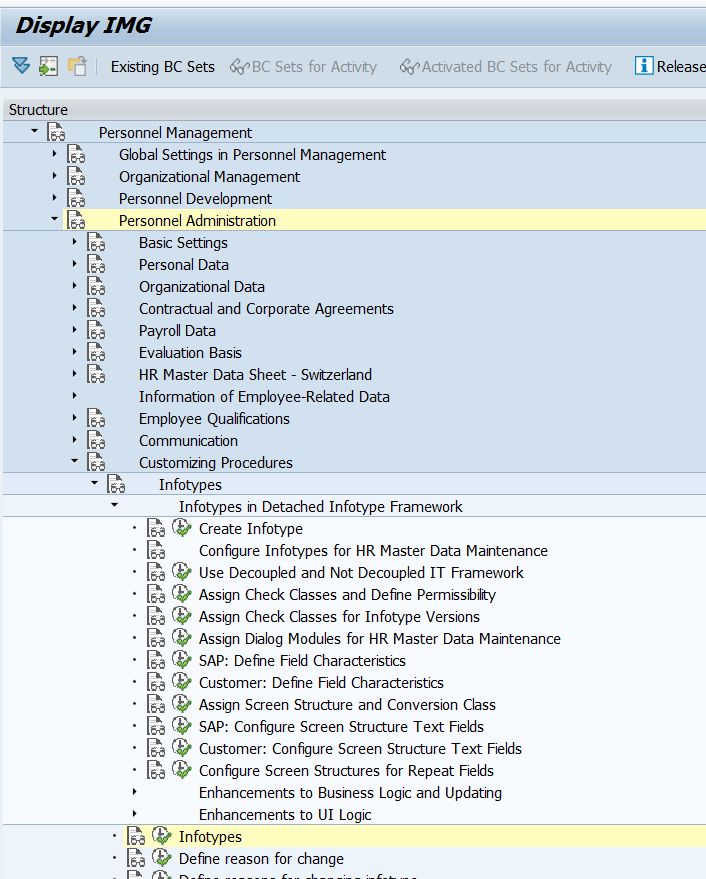Click Activated BC Sets for Activity button

(505, 67)
